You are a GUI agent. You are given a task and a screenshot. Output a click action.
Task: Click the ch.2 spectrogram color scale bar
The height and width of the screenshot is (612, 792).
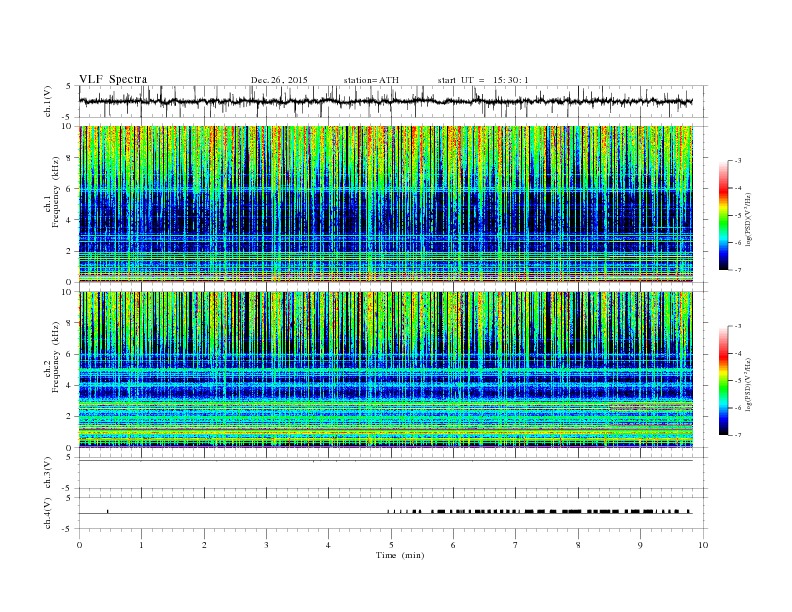tap(723, 381)
